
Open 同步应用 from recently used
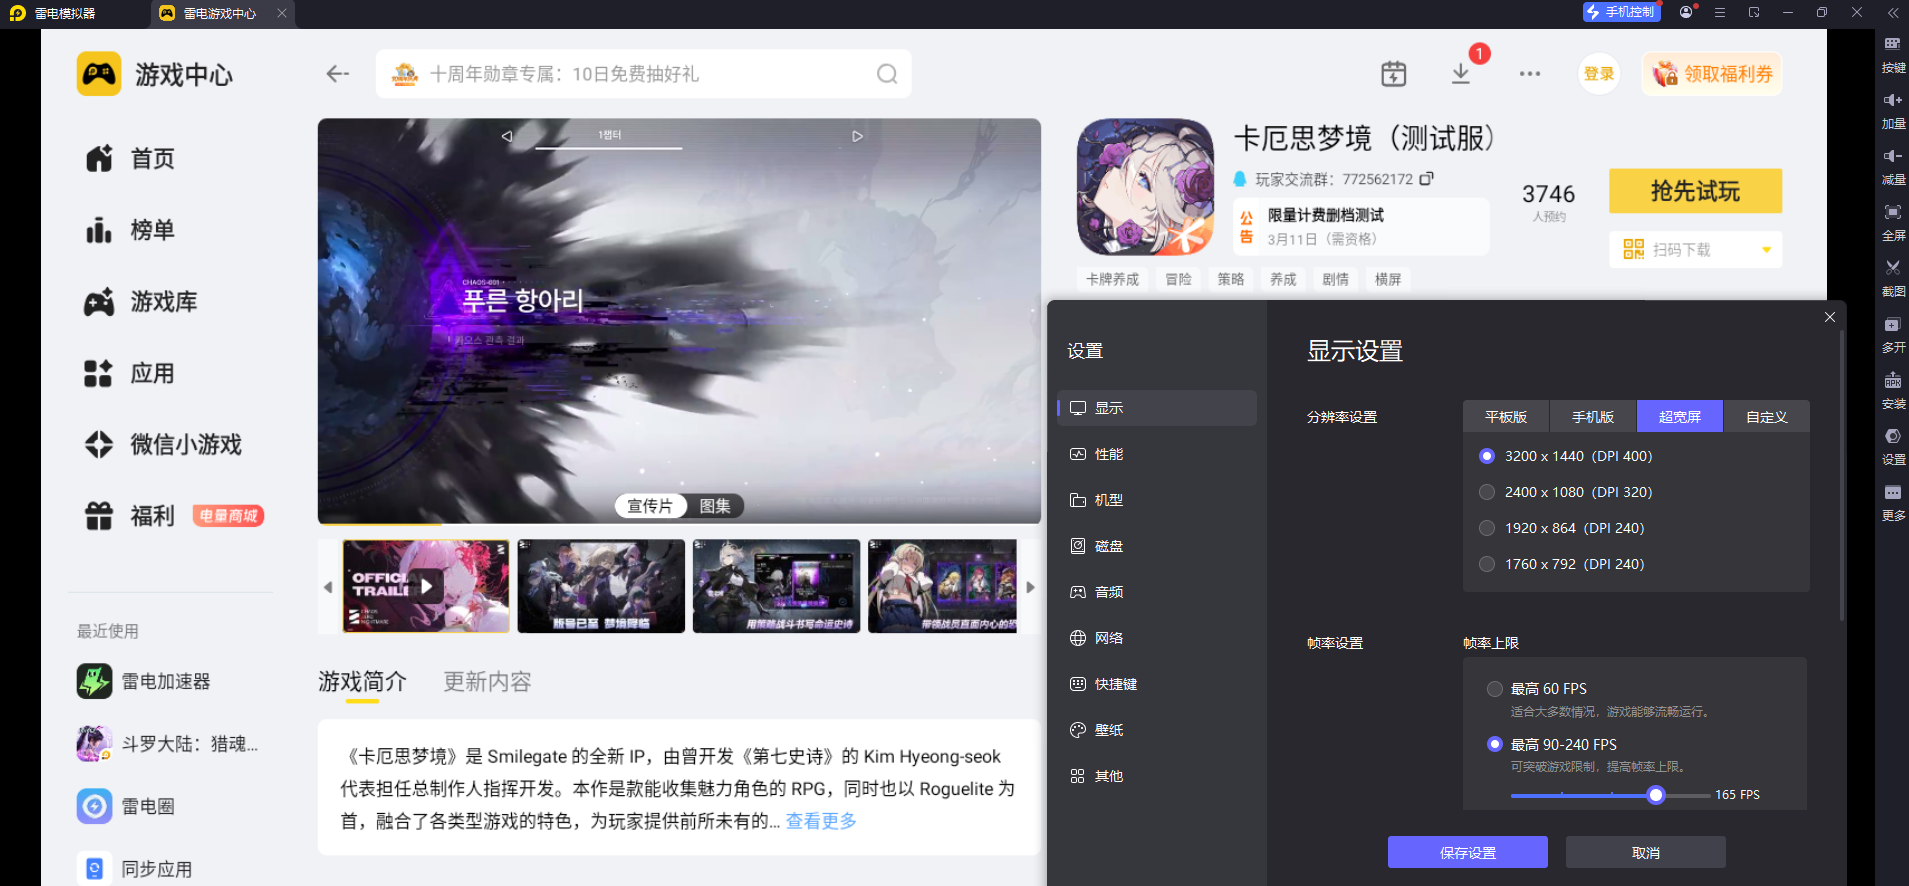135,869
